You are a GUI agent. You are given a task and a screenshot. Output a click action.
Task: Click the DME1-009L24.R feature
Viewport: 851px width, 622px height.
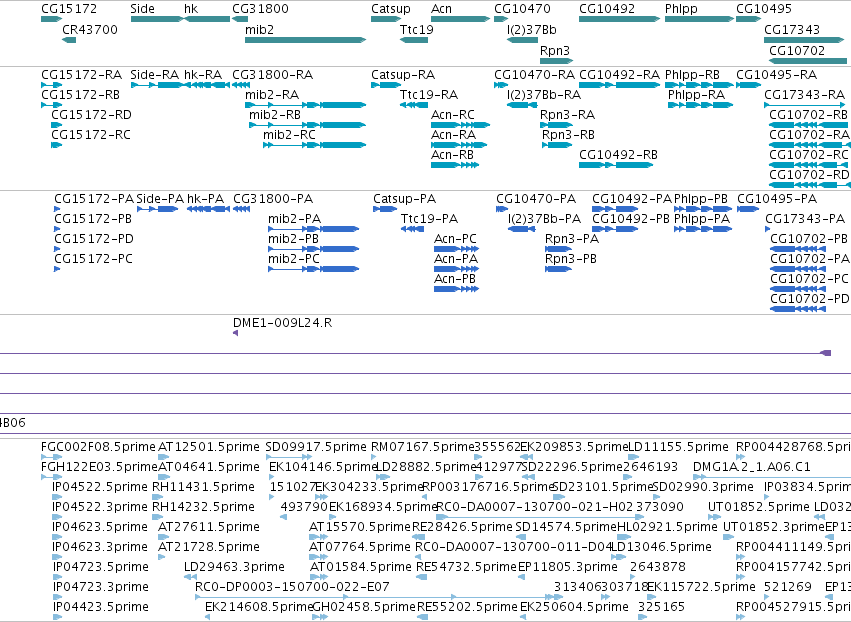pos(236,333)
